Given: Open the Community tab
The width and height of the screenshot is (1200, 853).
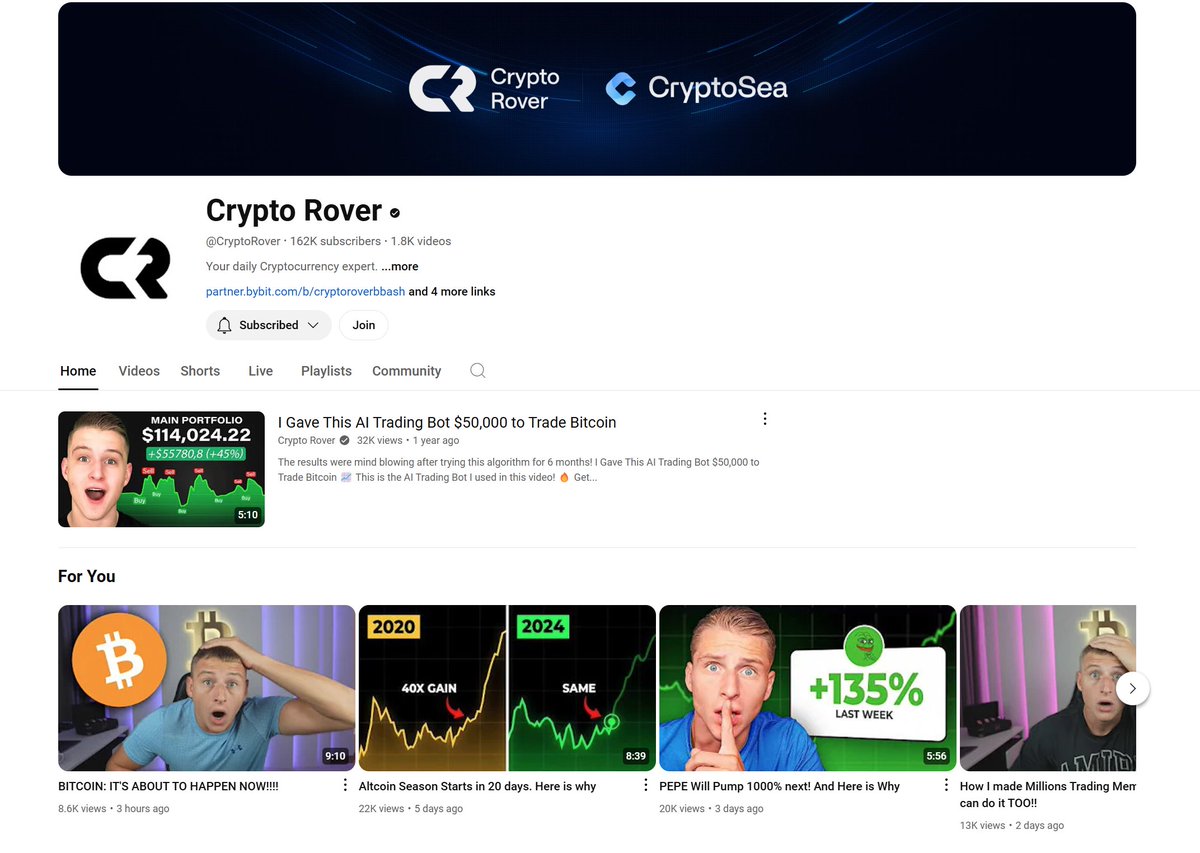Looking at the screenshot, I should (x=406, y=371).
